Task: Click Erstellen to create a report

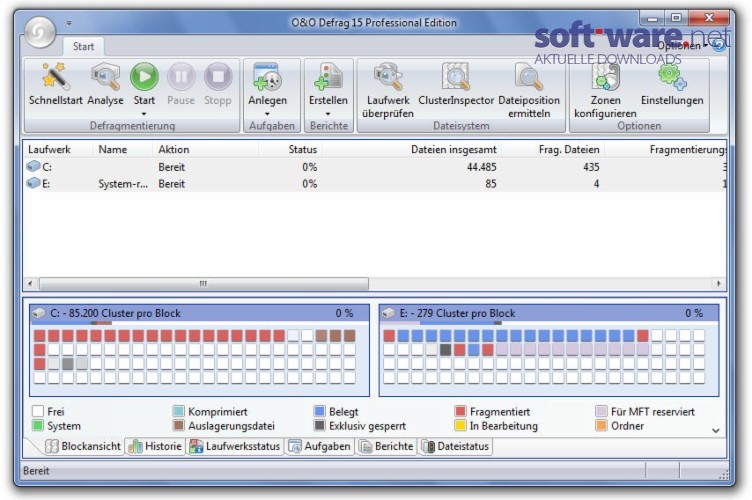Action: [328, 84]
